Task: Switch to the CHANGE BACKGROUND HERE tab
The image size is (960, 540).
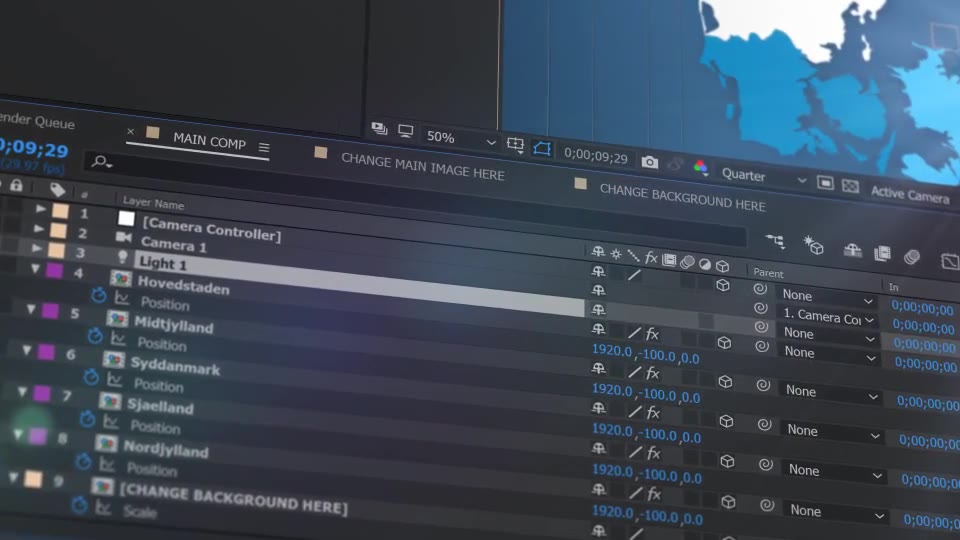Action: (x=682, y=198)
